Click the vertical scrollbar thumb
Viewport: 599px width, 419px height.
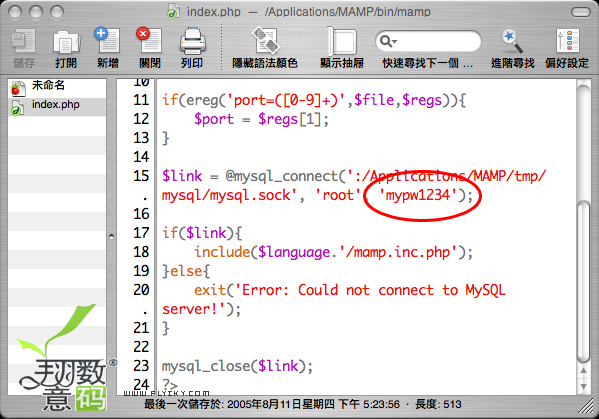(584, 282)
